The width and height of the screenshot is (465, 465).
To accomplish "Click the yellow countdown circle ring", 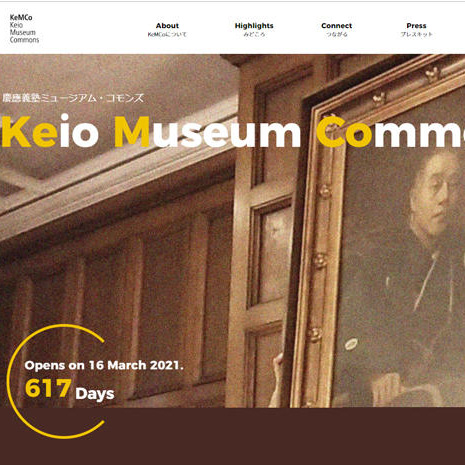I will (x=9, y=381).
